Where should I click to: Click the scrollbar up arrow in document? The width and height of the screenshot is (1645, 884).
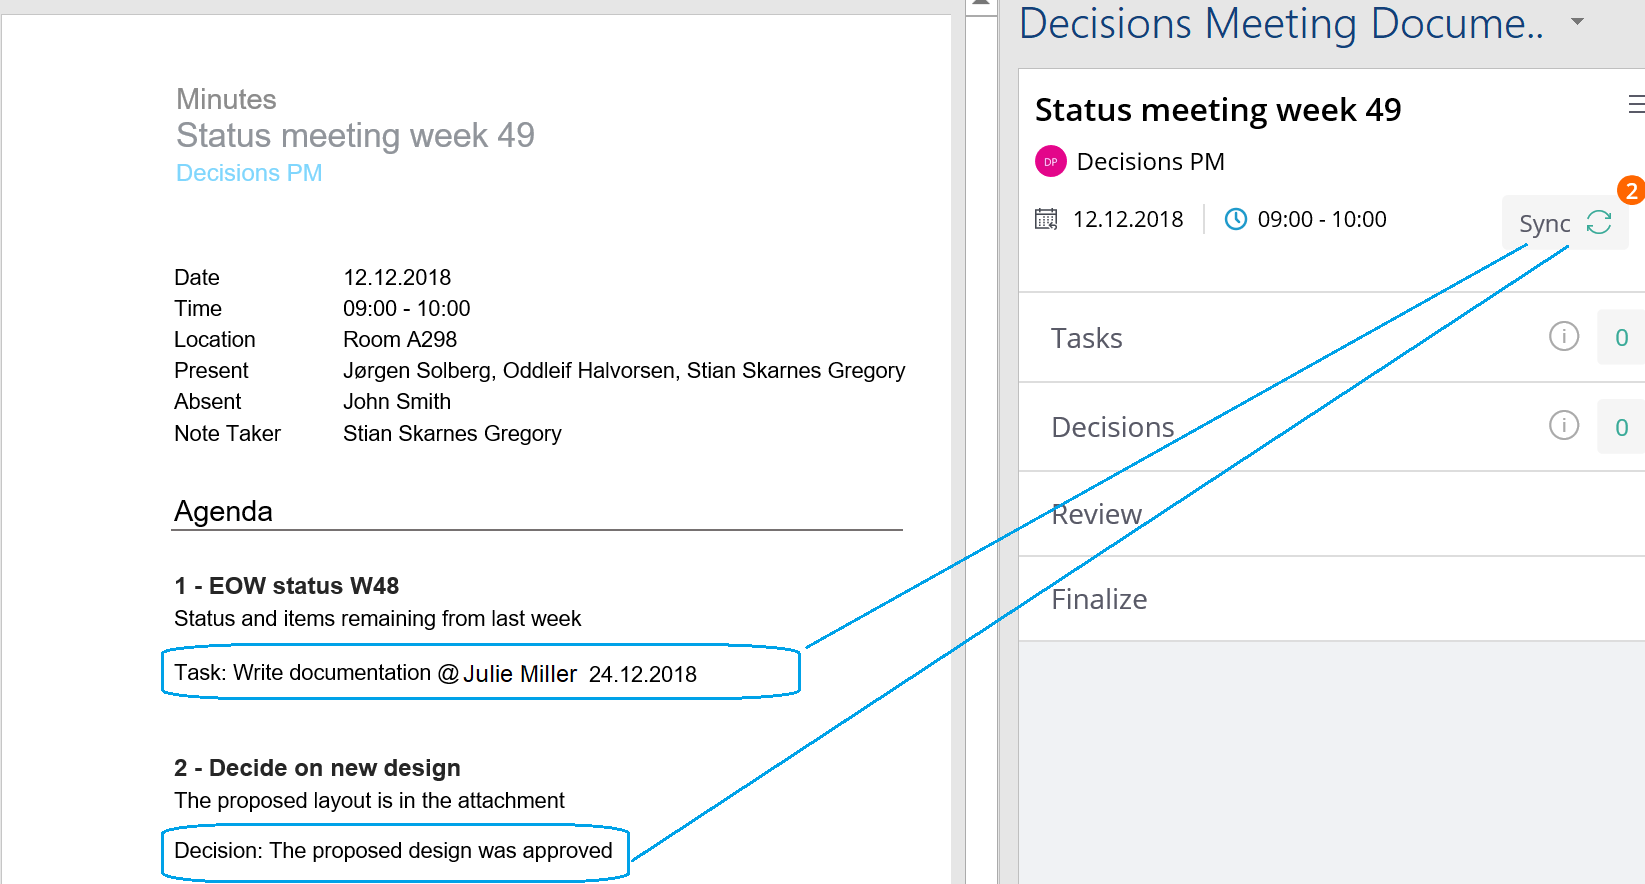point(981,5)
